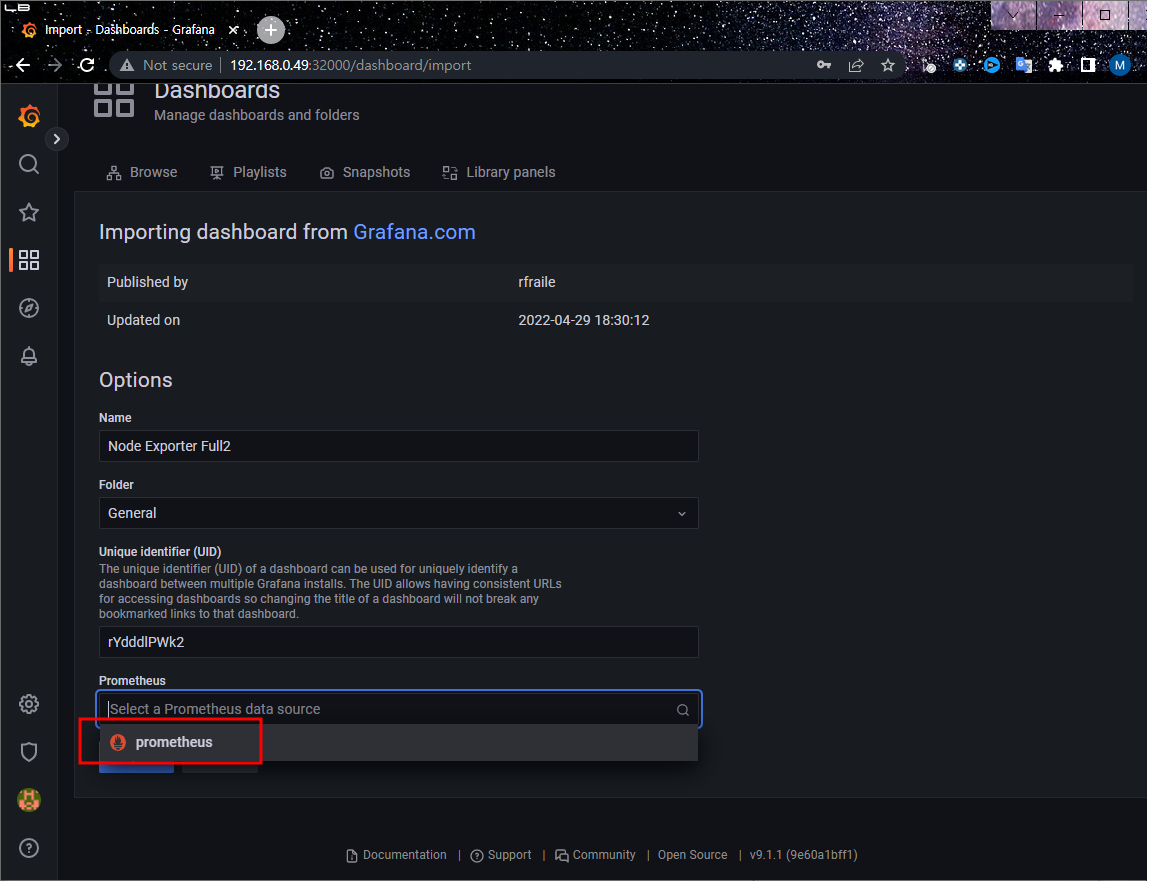Switch to the Browse tab

[142, 172]
